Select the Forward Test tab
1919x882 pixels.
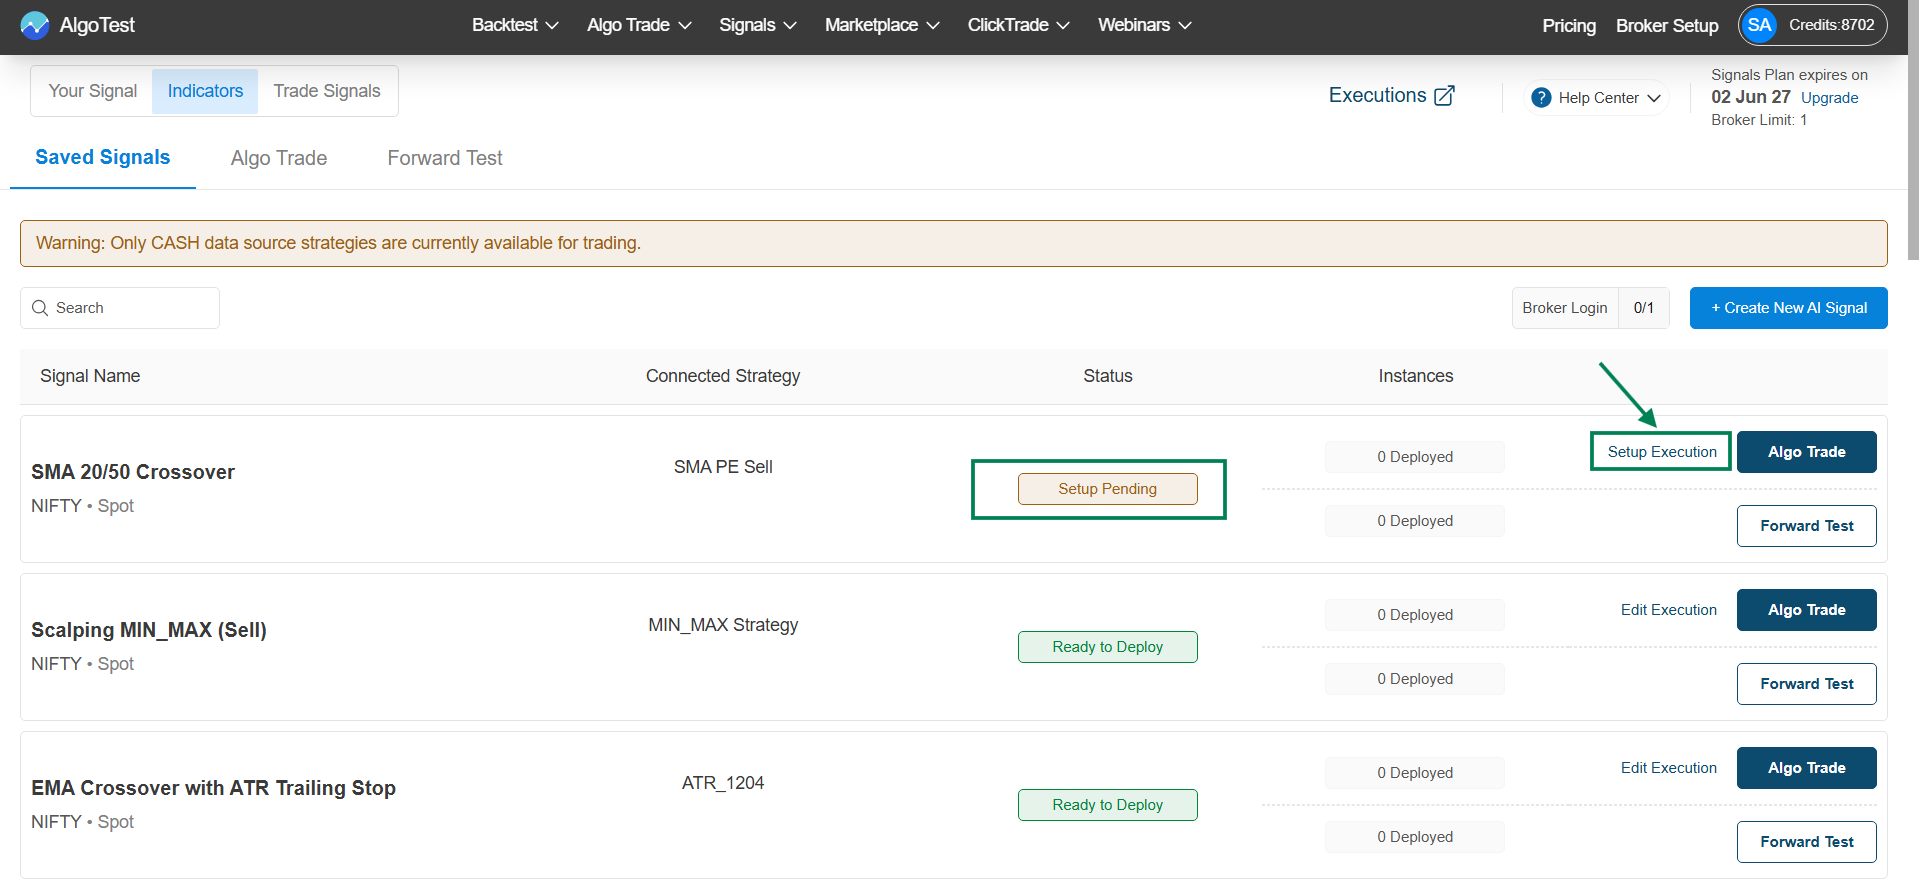pyautogui.click(x=445, y=158)
